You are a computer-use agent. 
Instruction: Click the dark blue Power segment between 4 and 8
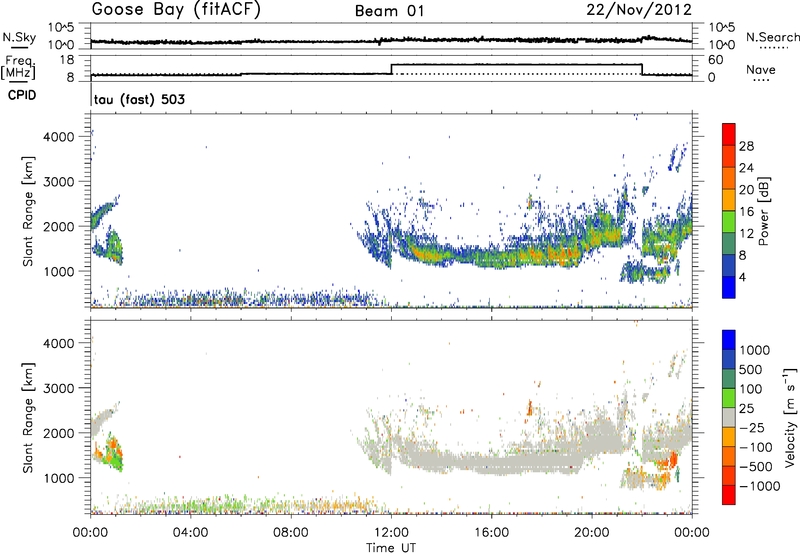point(729,265)
